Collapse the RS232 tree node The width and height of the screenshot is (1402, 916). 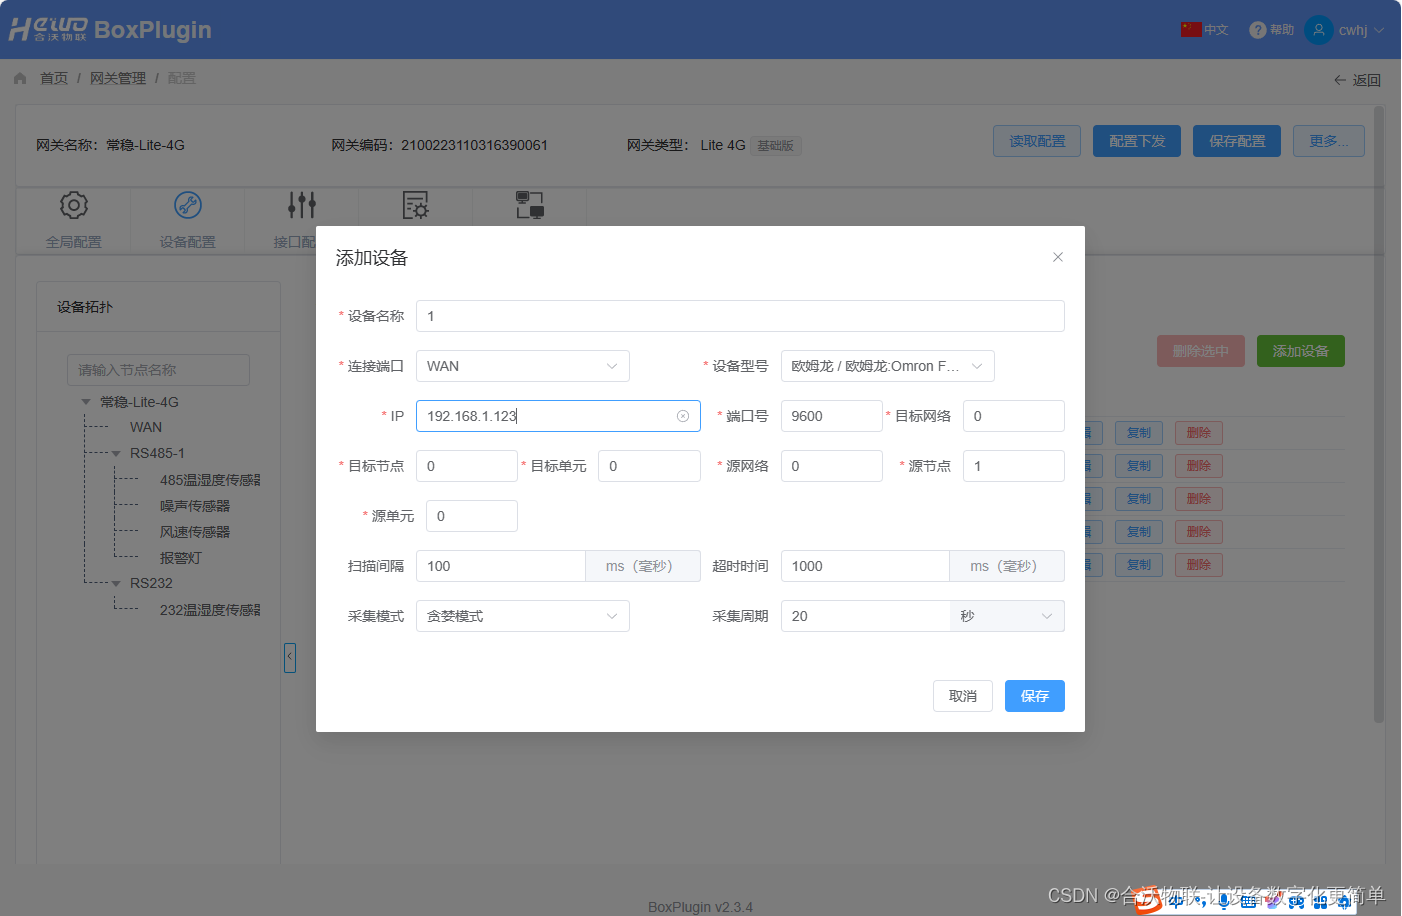[x=116, y=583]
